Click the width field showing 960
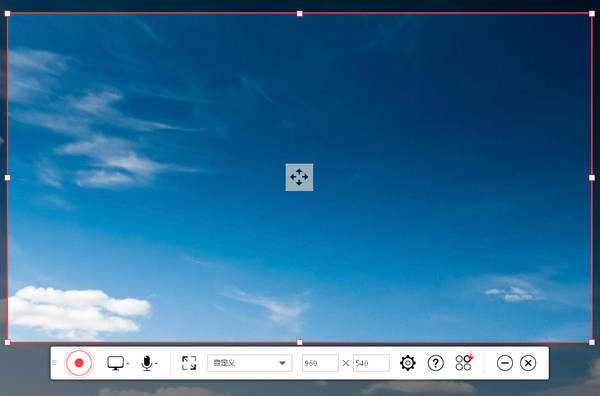The image size is (600, 396). [320, 363]
